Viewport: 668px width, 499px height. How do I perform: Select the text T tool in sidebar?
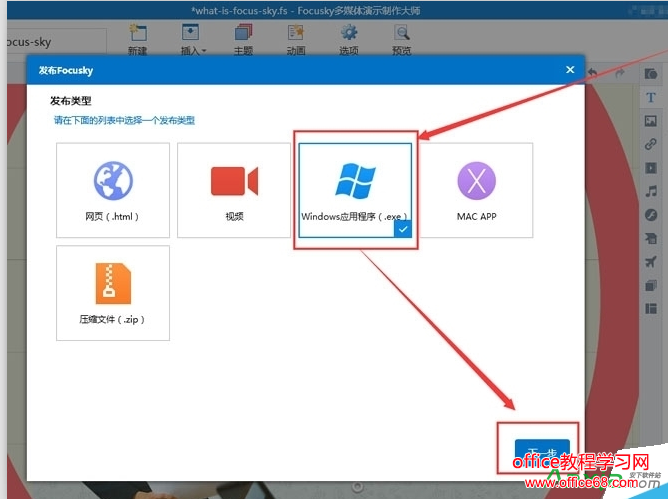pos(651,98)
